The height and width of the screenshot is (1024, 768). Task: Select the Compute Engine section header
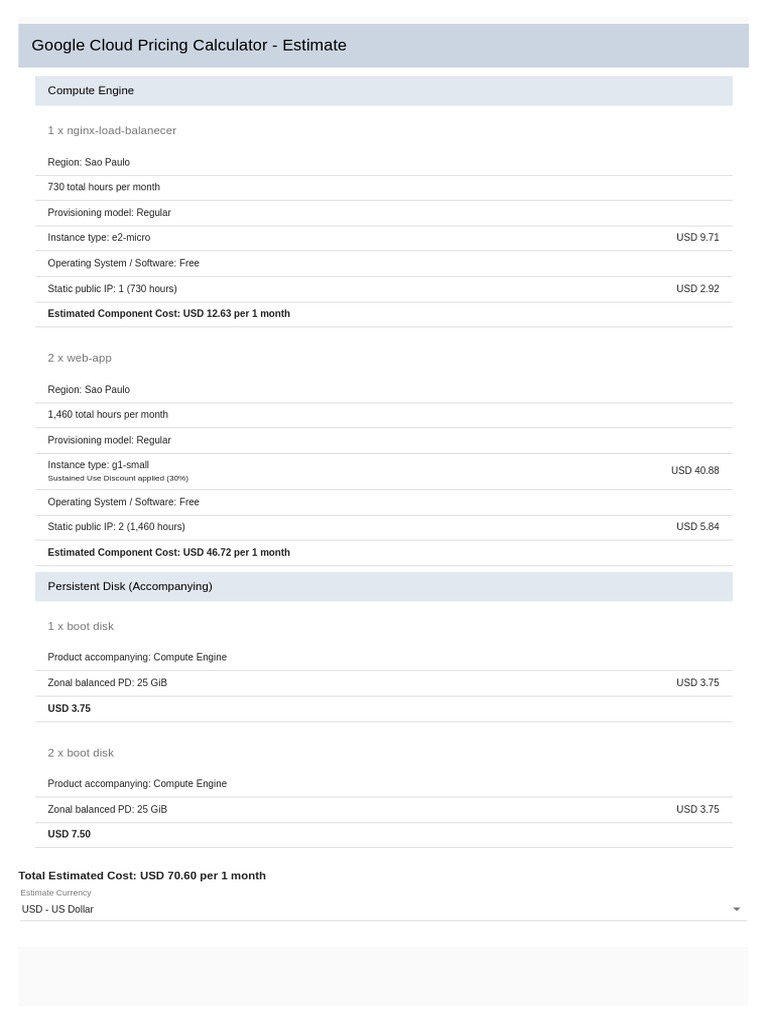tap(91, 91)
